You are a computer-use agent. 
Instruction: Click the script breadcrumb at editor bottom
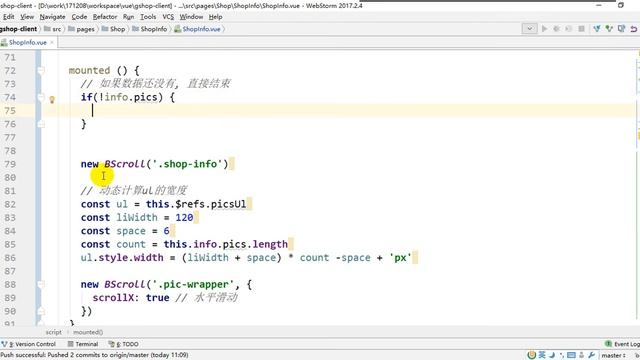(x=53, y=332)
